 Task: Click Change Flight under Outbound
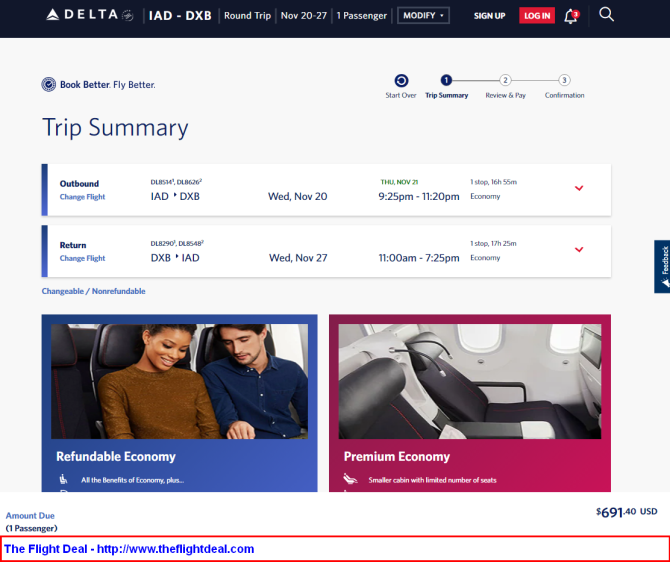pos(82,197)
